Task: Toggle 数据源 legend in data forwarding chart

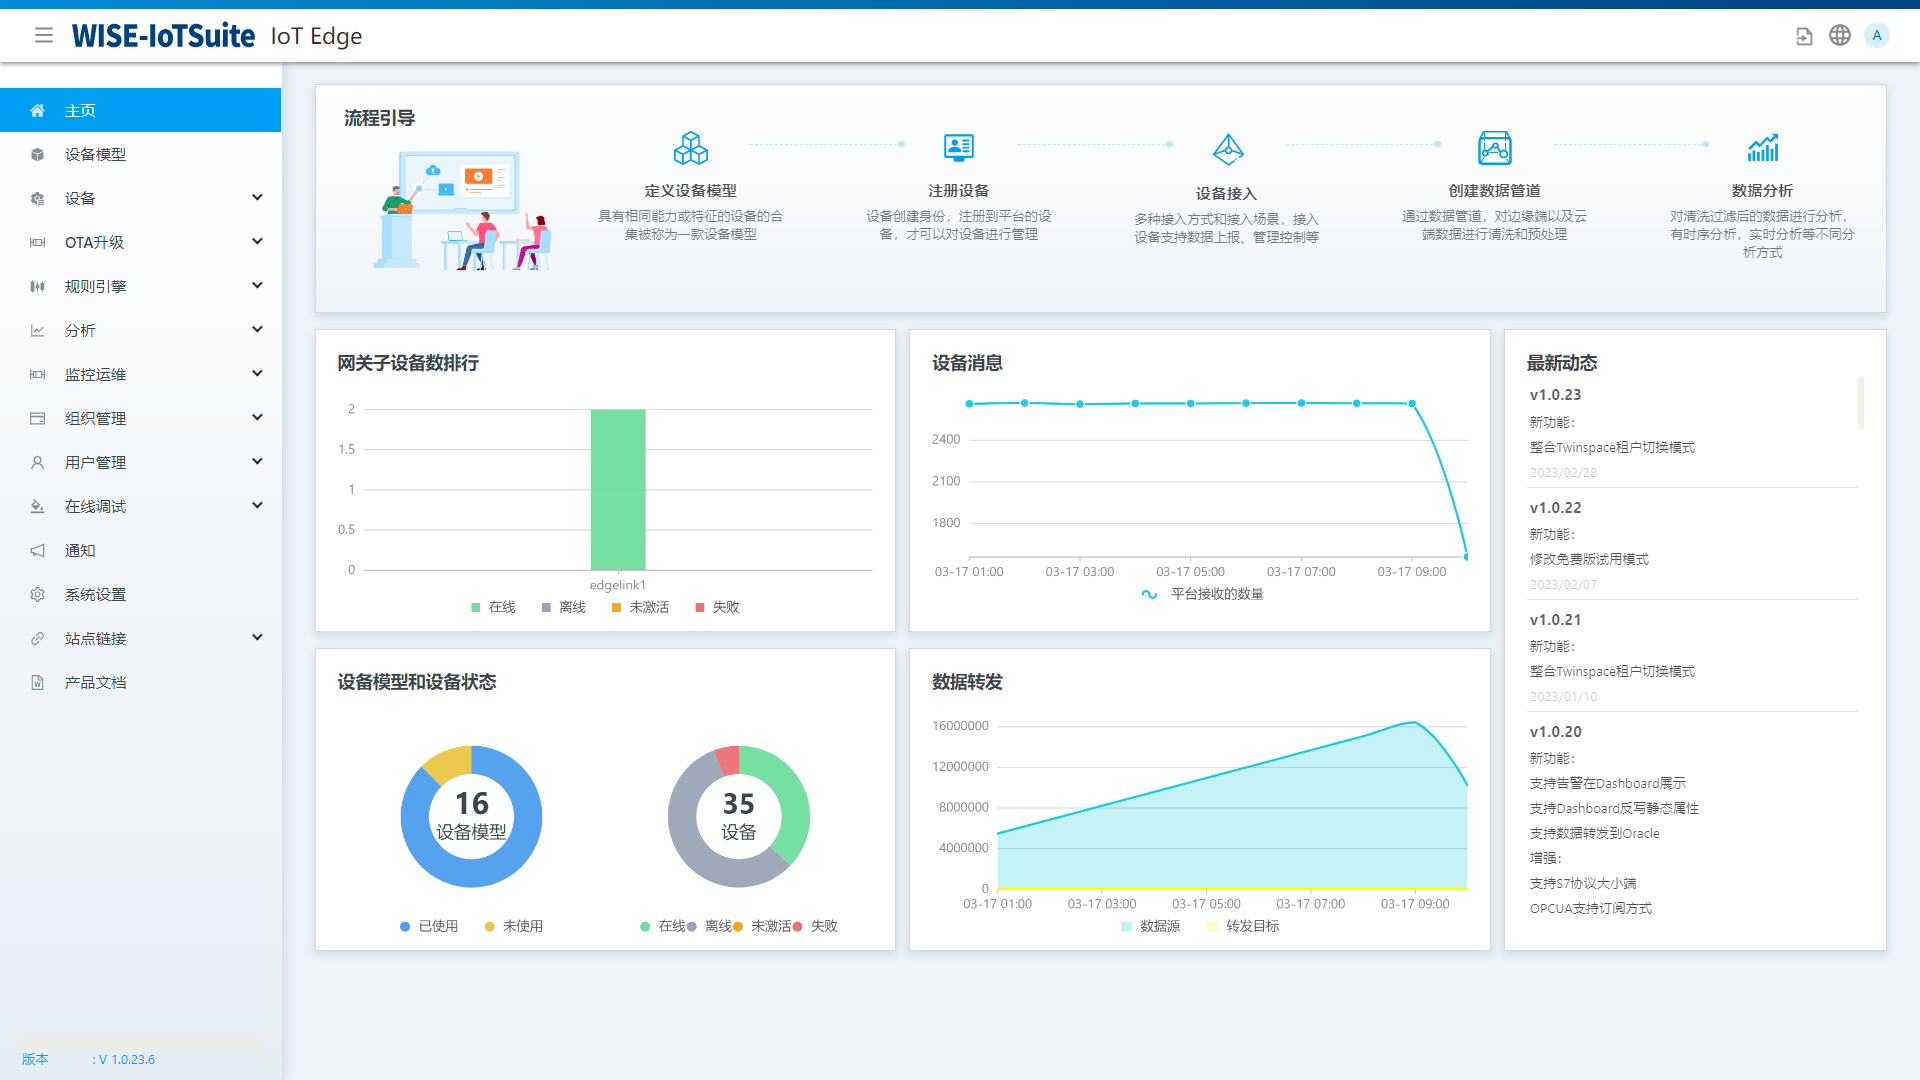Action: [1150, 926]
